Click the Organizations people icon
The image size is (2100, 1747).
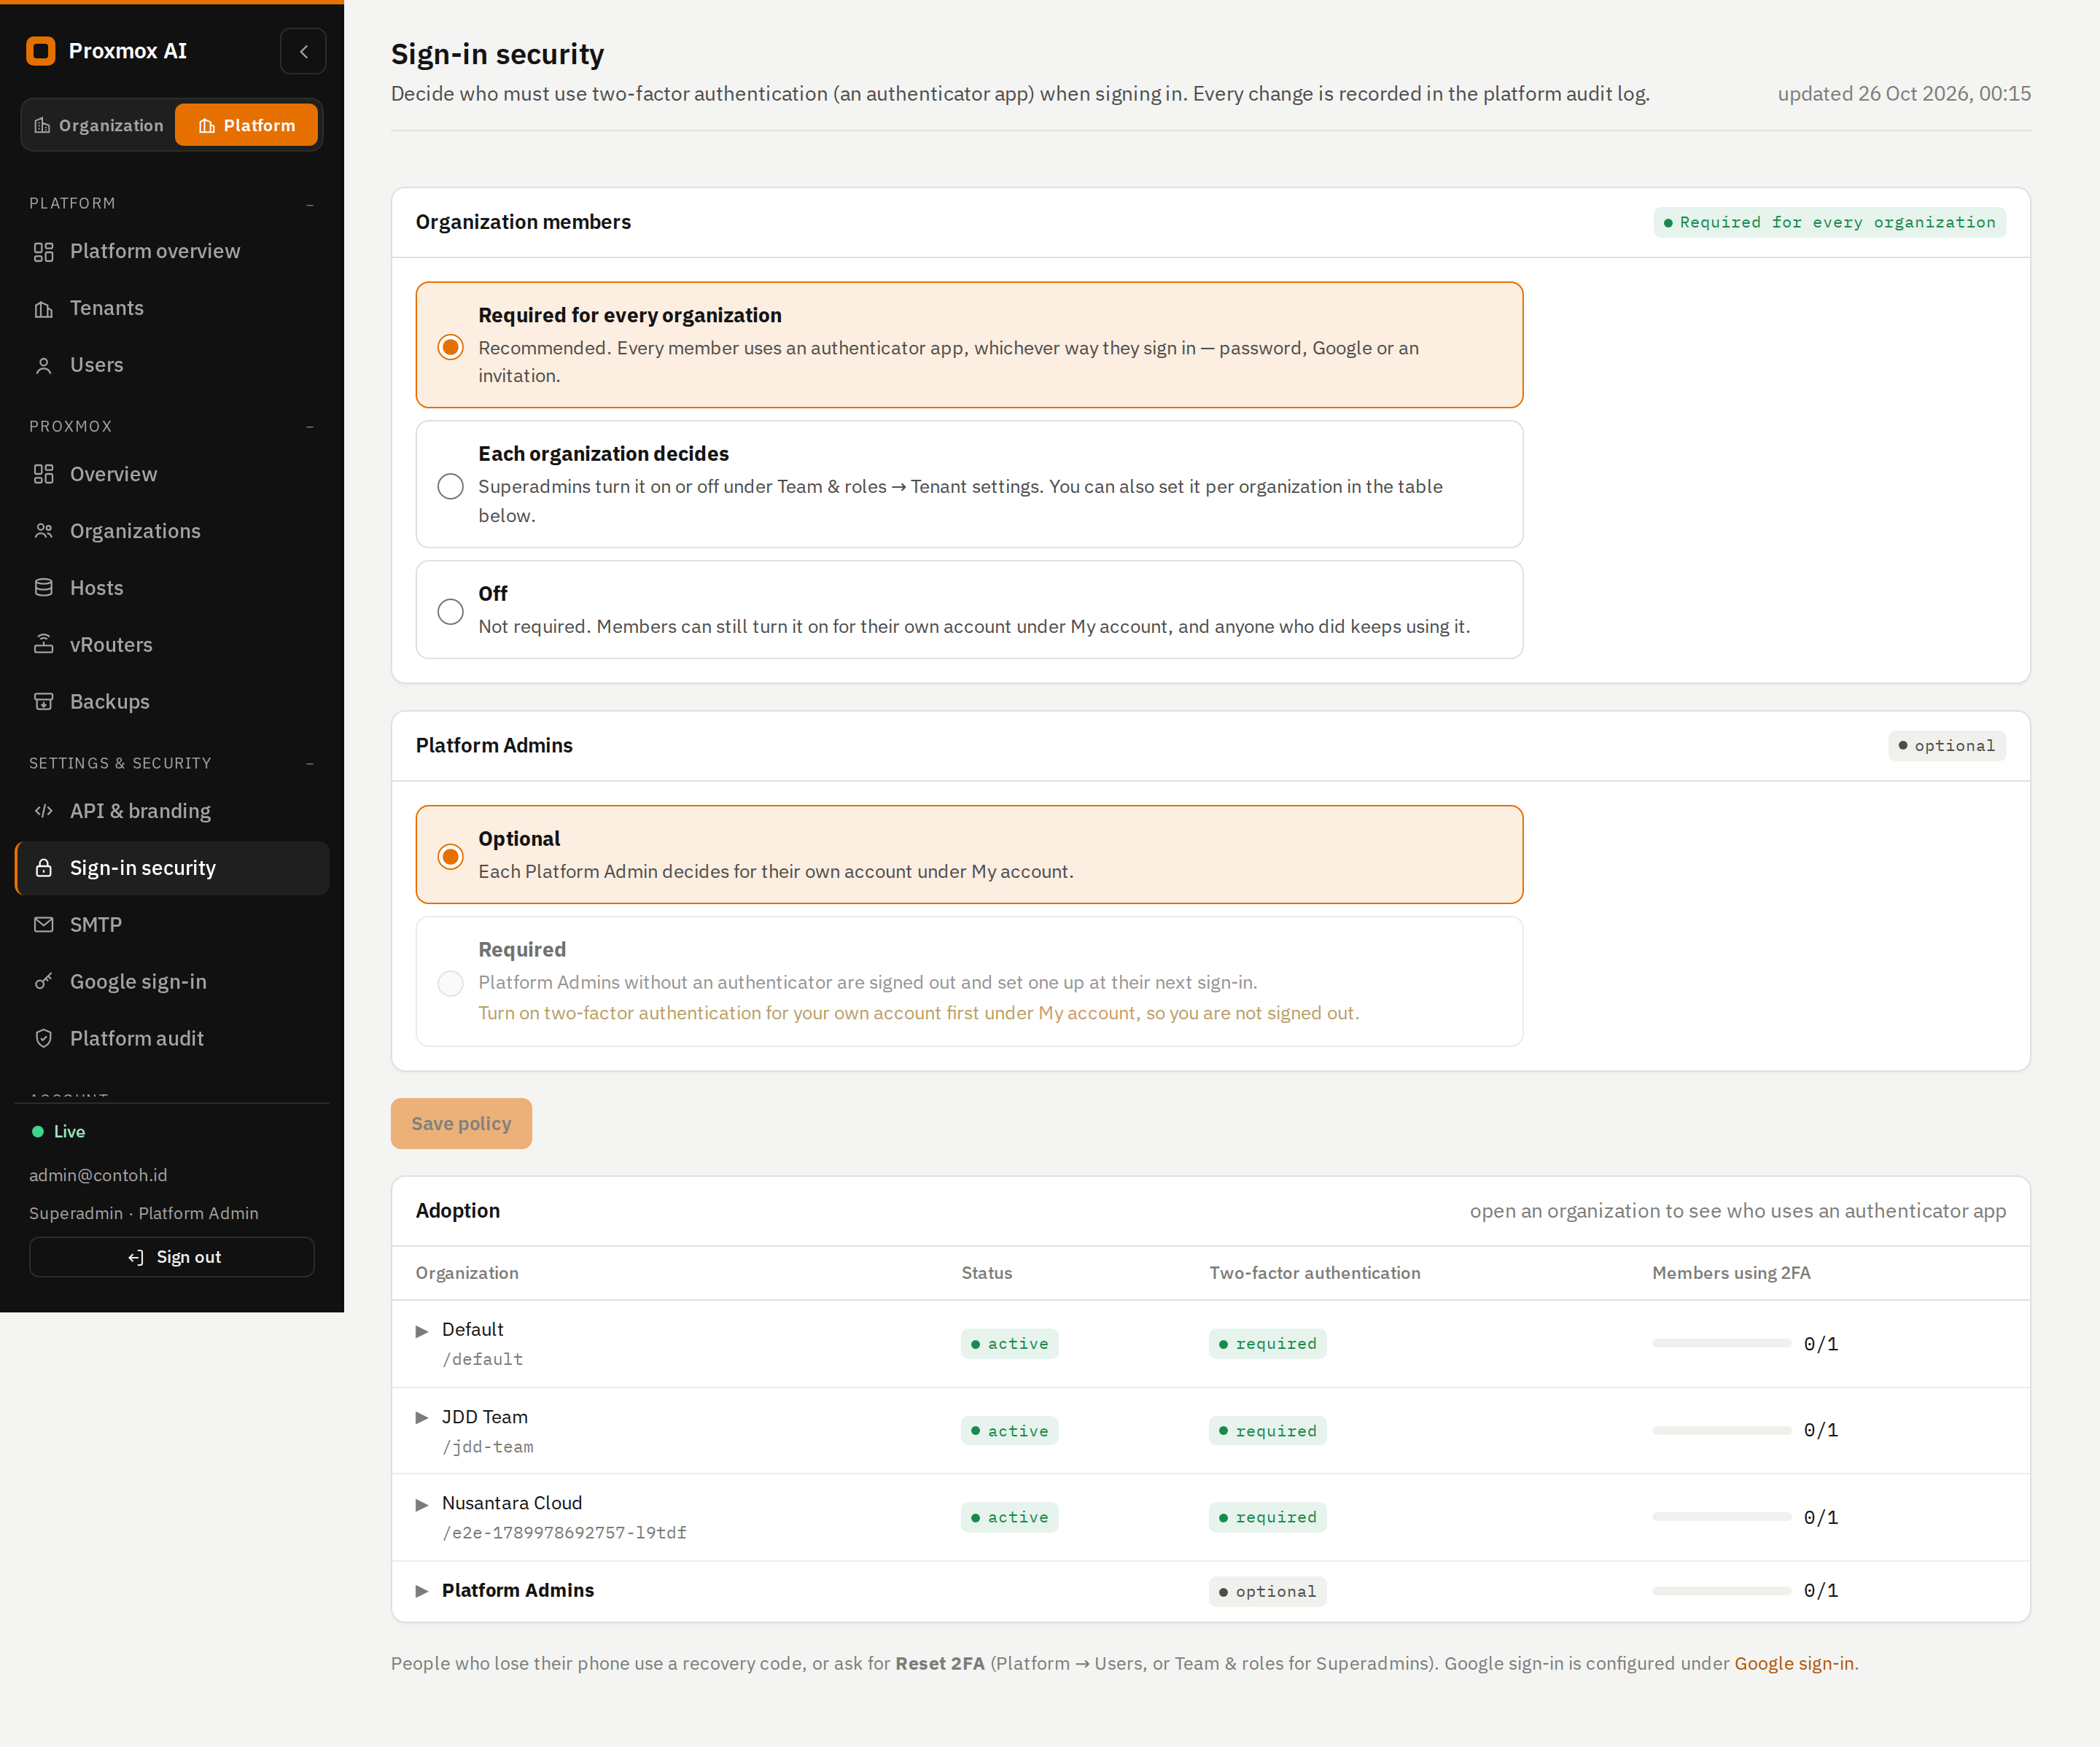[x=43, y=532]
